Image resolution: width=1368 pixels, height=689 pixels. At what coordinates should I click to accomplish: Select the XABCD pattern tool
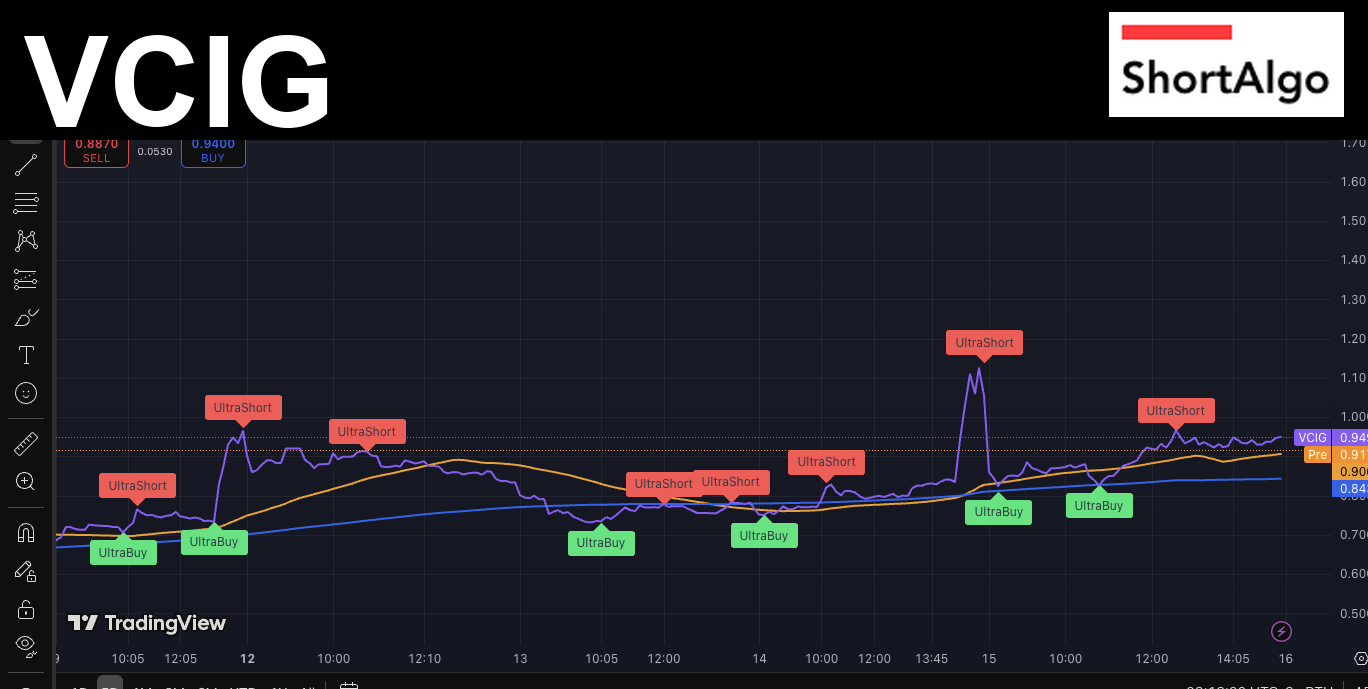click(26, 241)
